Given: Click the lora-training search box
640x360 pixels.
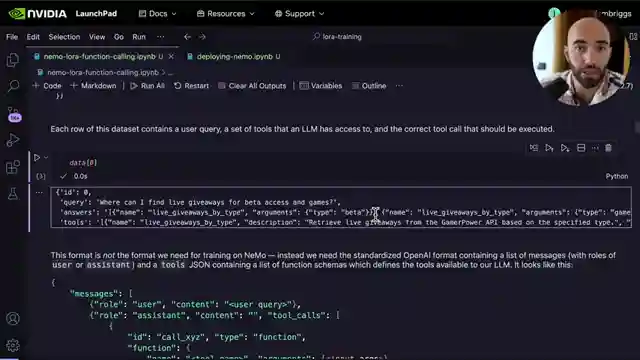Looking at the screenshot, I should pyautogui.click(x=338, y=37).
